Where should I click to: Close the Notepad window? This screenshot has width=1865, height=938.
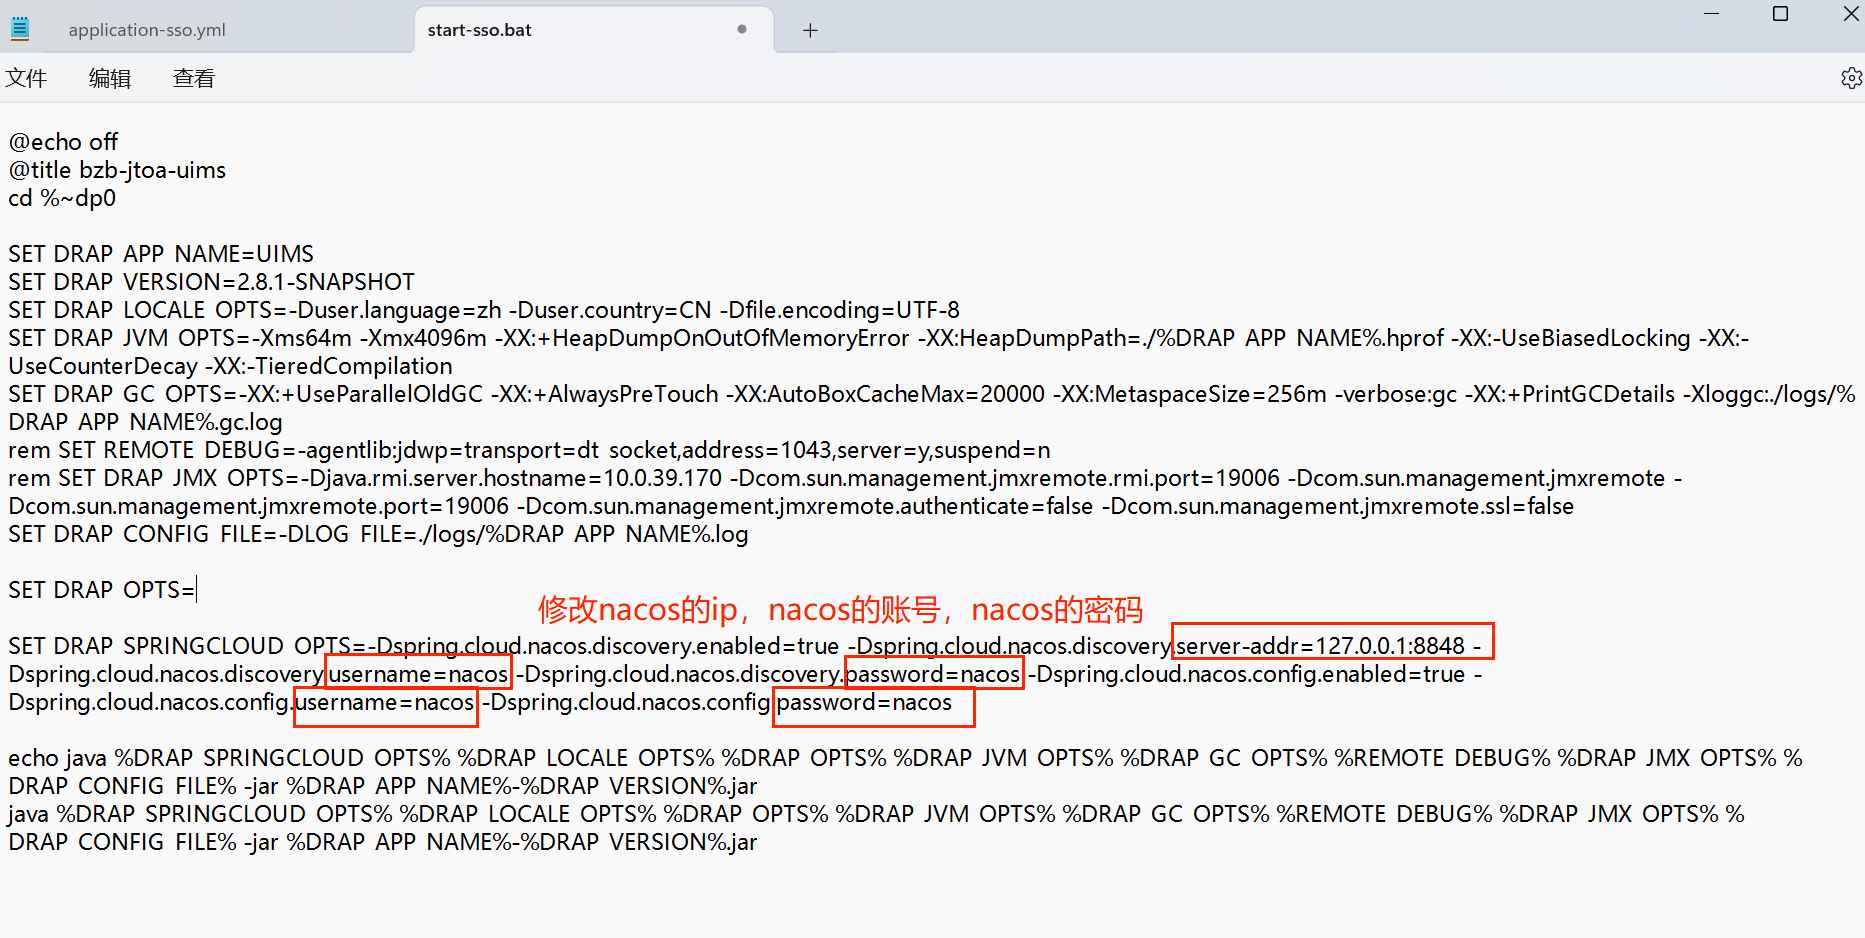[1850, 14]
